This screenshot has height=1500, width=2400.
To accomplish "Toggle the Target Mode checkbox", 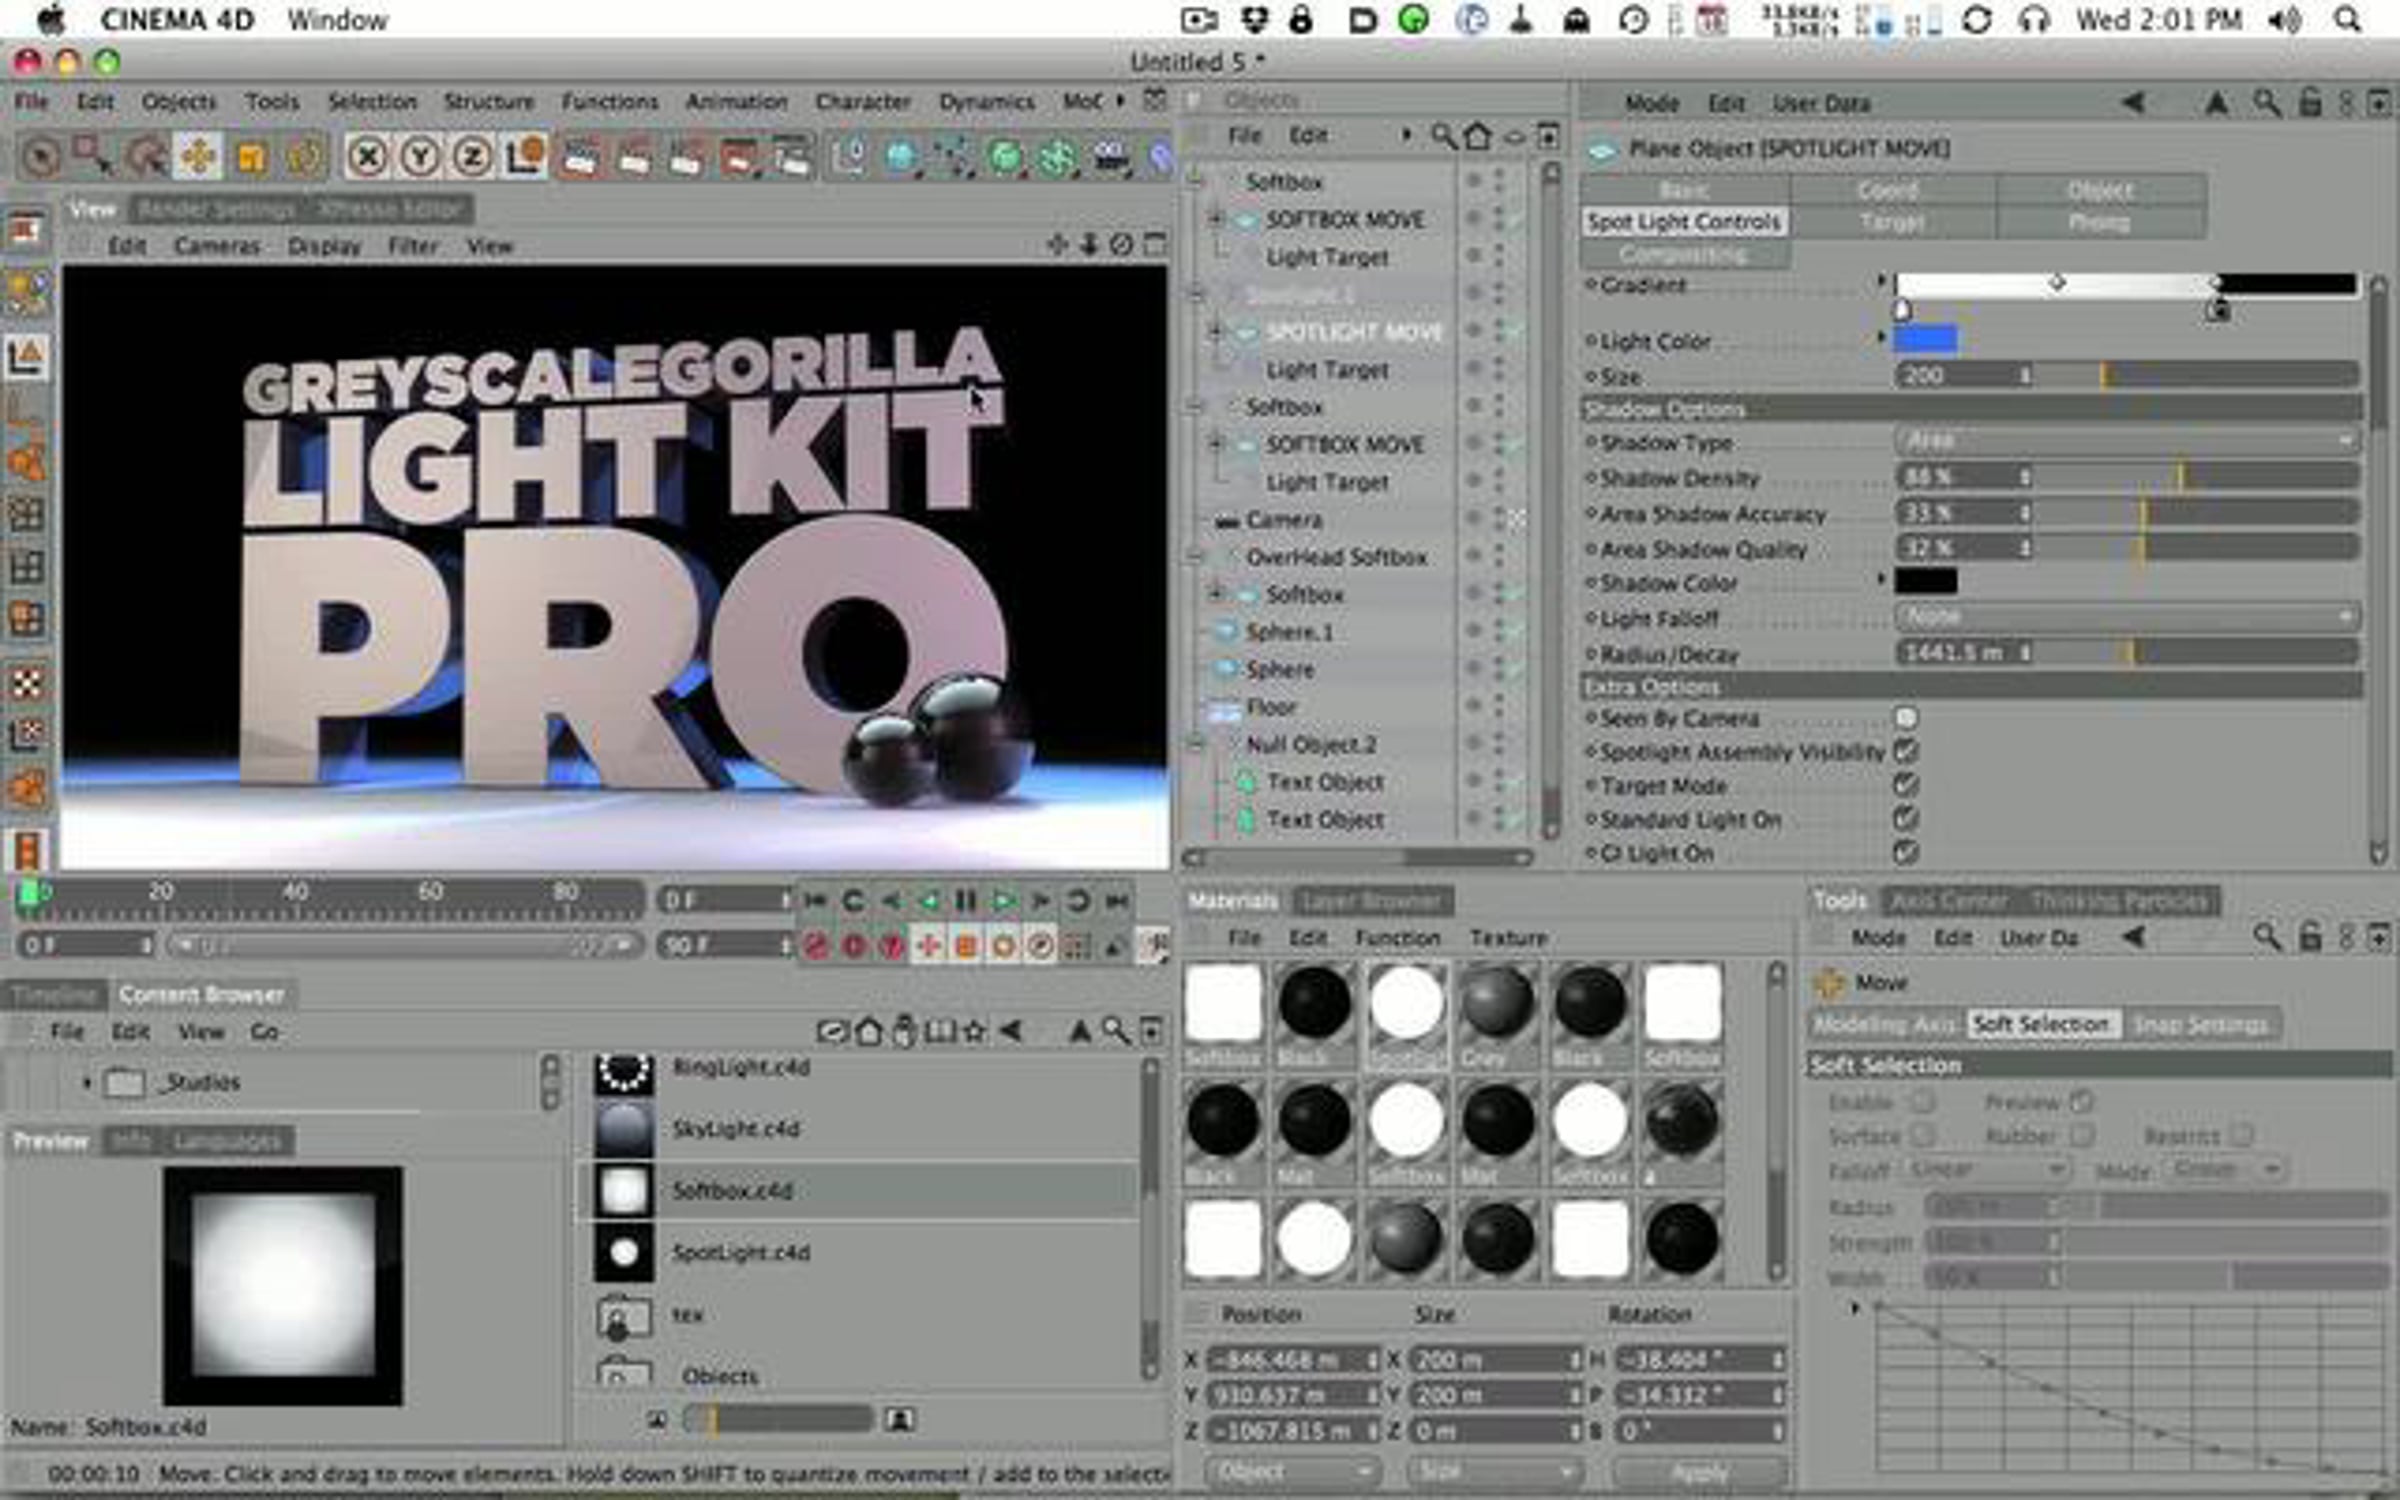I will pyautogui.click(x=1906, y=785).
